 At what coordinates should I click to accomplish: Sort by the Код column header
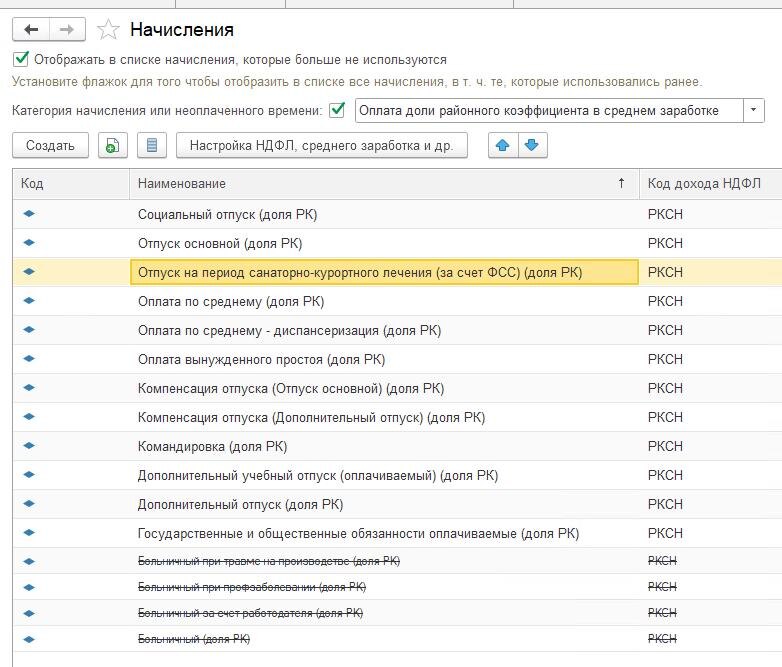pyautogui.click(x=71, y=184)
